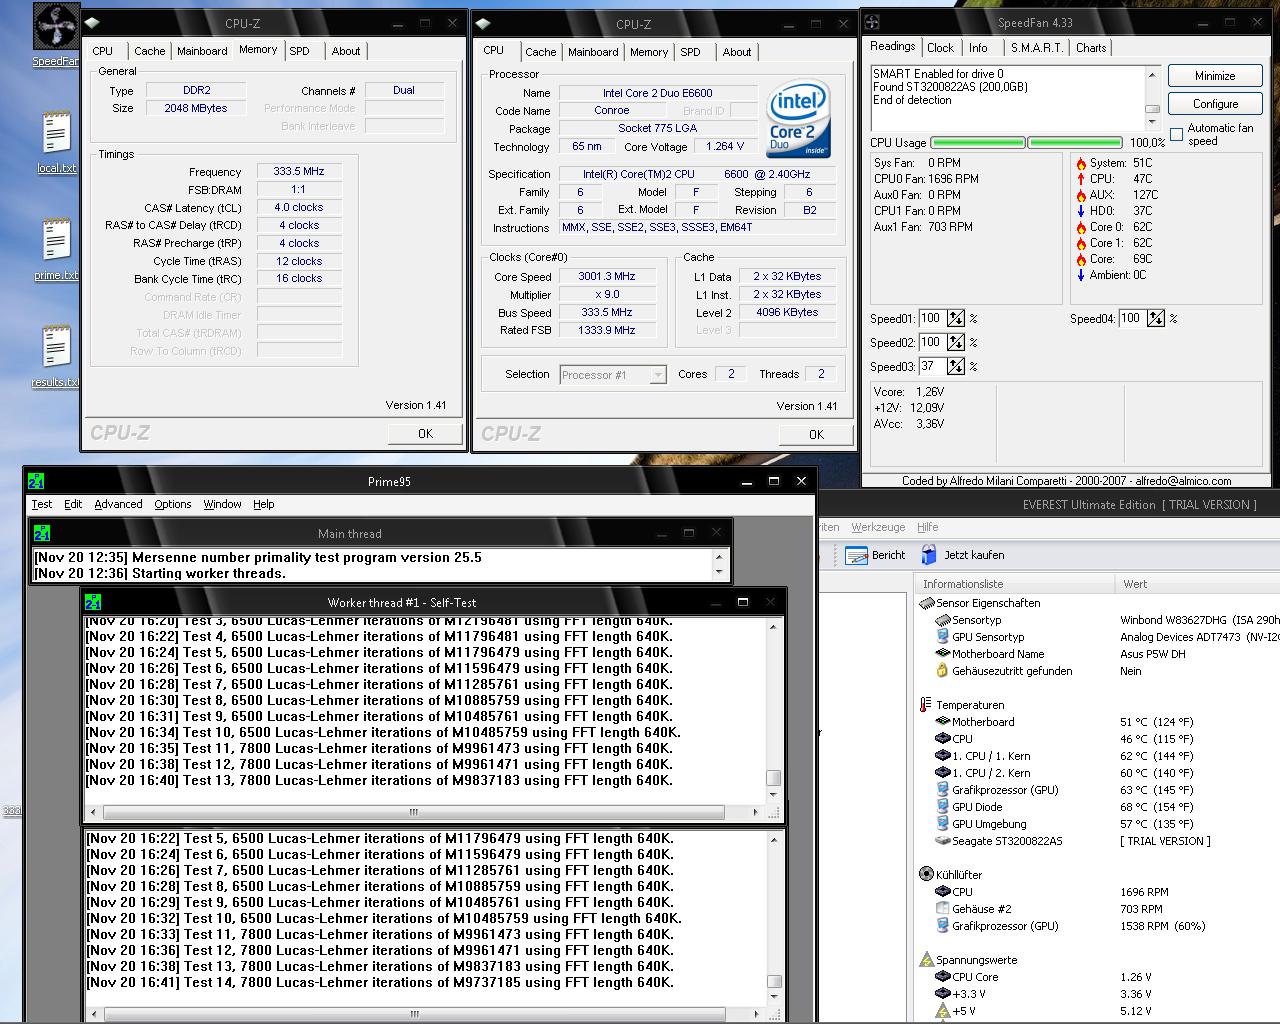Adjust Speed02 spinner arrows

pyautogui.click(x=956, y=343)
